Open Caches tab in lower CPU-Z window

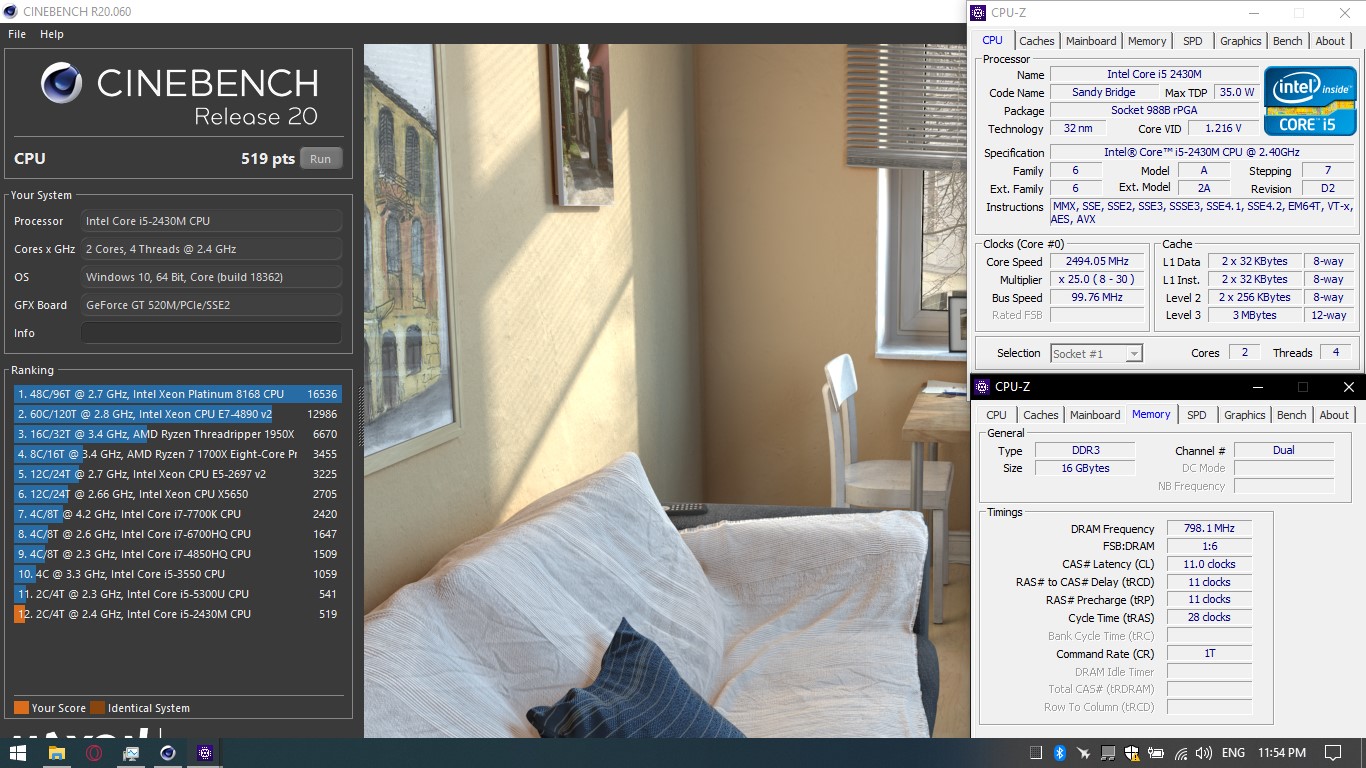click(x=1041, y=415)
